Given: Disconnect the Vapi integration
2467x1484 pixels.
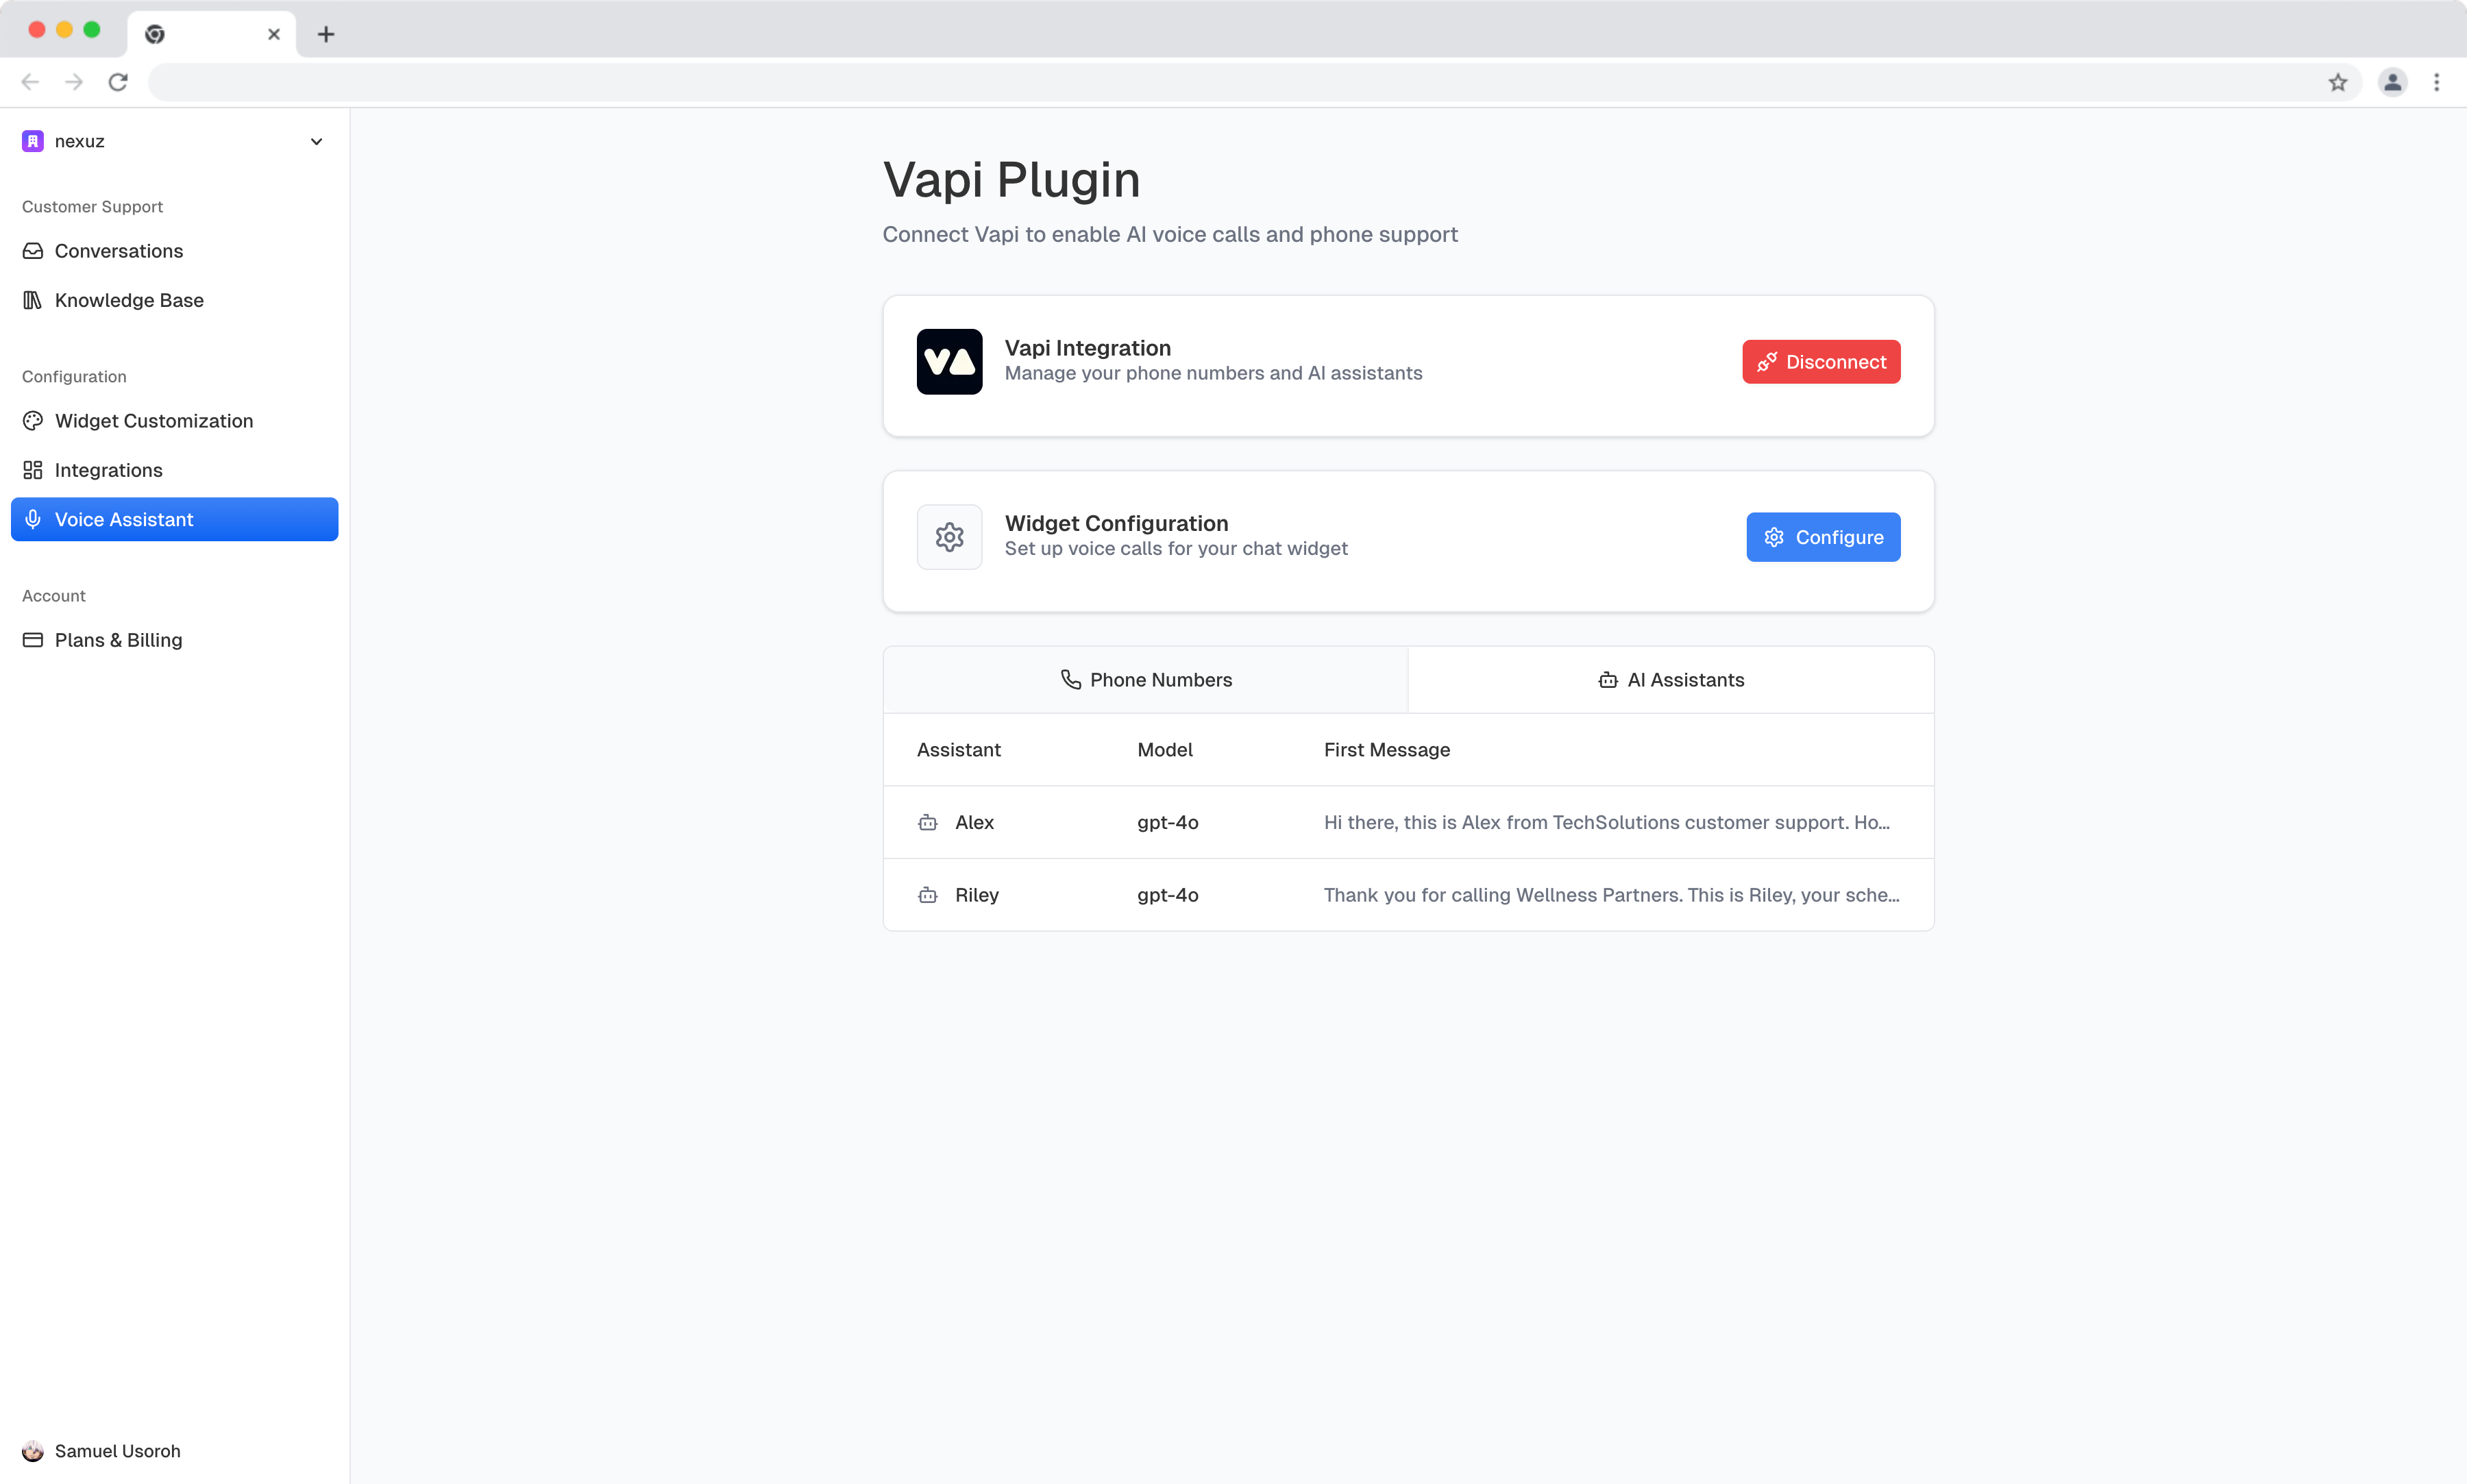Looking at the screenshot, I should click(x=1820, y=361).
